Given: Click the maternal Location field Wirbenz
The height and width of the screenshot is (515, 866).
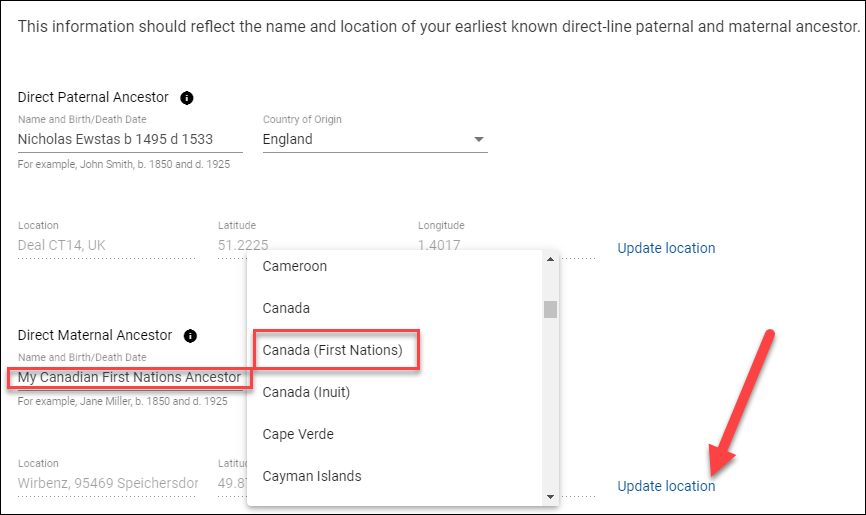Looking at the screenshot, I should 107,484.
